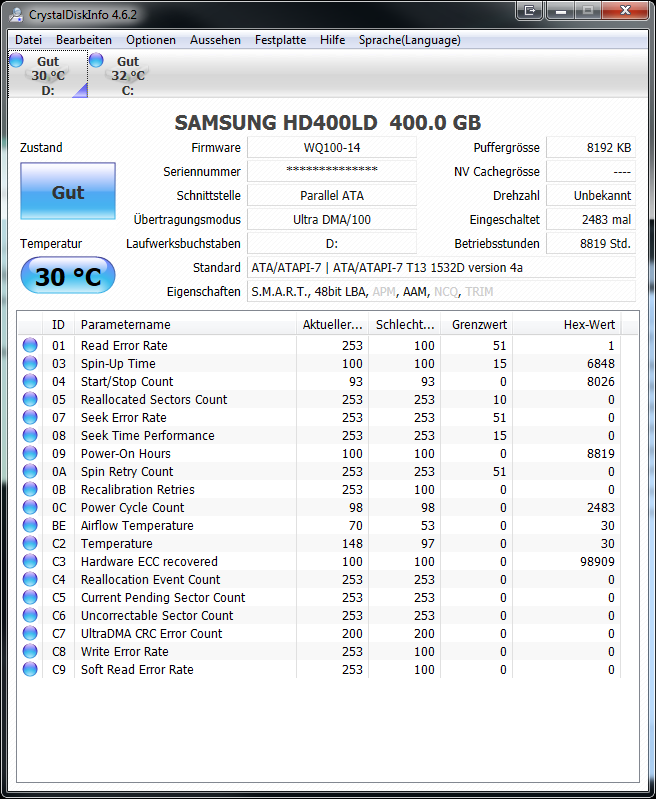
Task: Open the Hilfe menu
Action: (332, 40)
